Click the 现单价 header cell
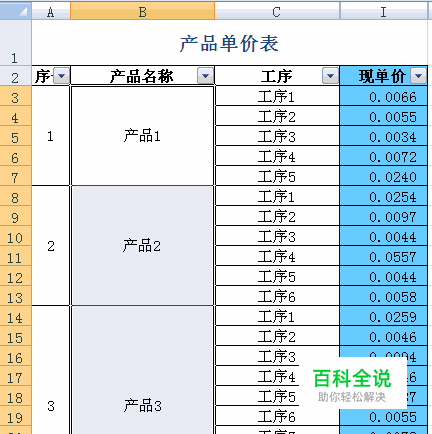Image resolution: width=432 pixels, height=434 pixels. coord(383,76)
